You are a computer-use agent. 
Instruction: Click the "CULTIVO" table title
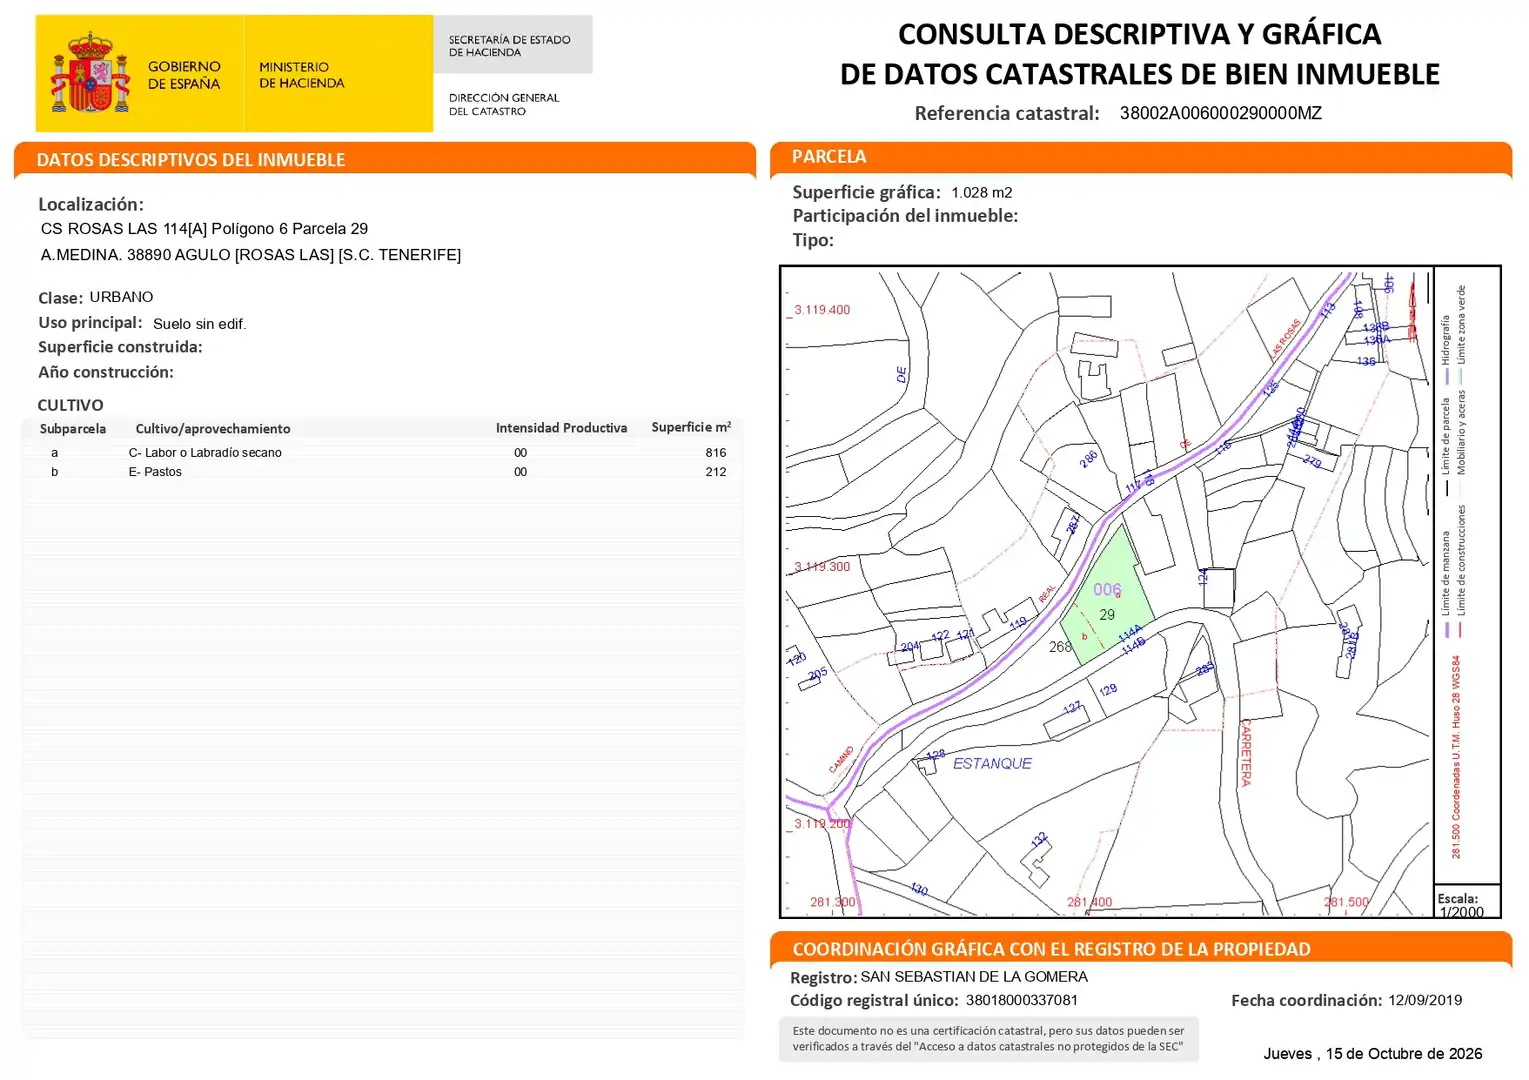coord(71,405)
